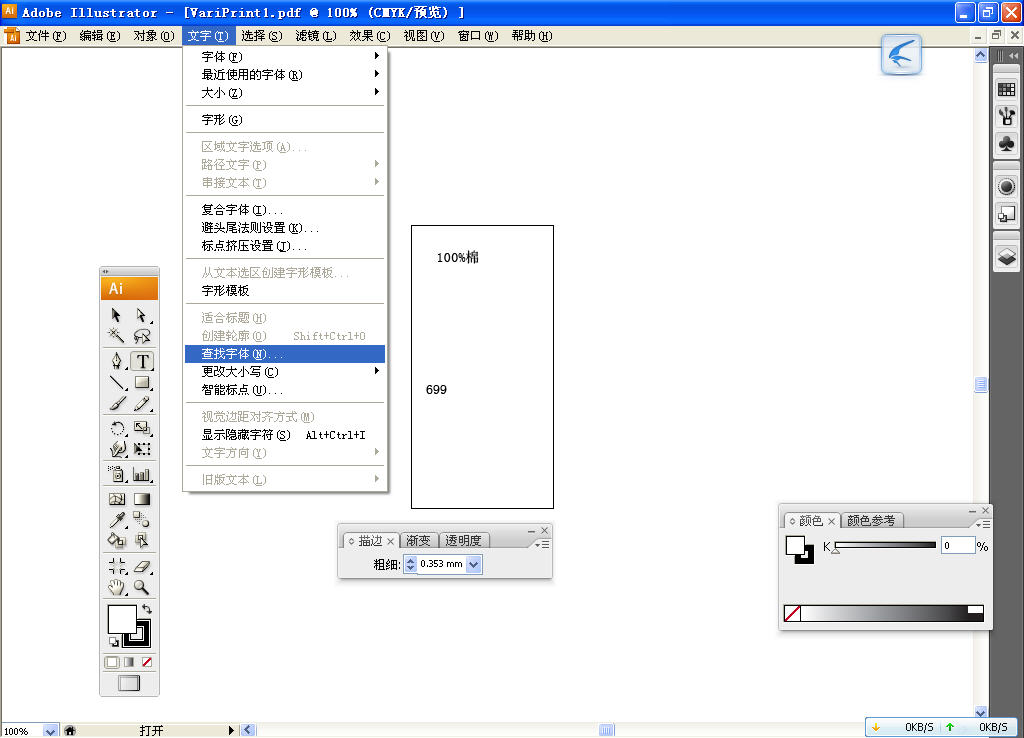Open status bar display menu arrow
The height and width of the screenshot is (738, 1024).
coord(231,730)
